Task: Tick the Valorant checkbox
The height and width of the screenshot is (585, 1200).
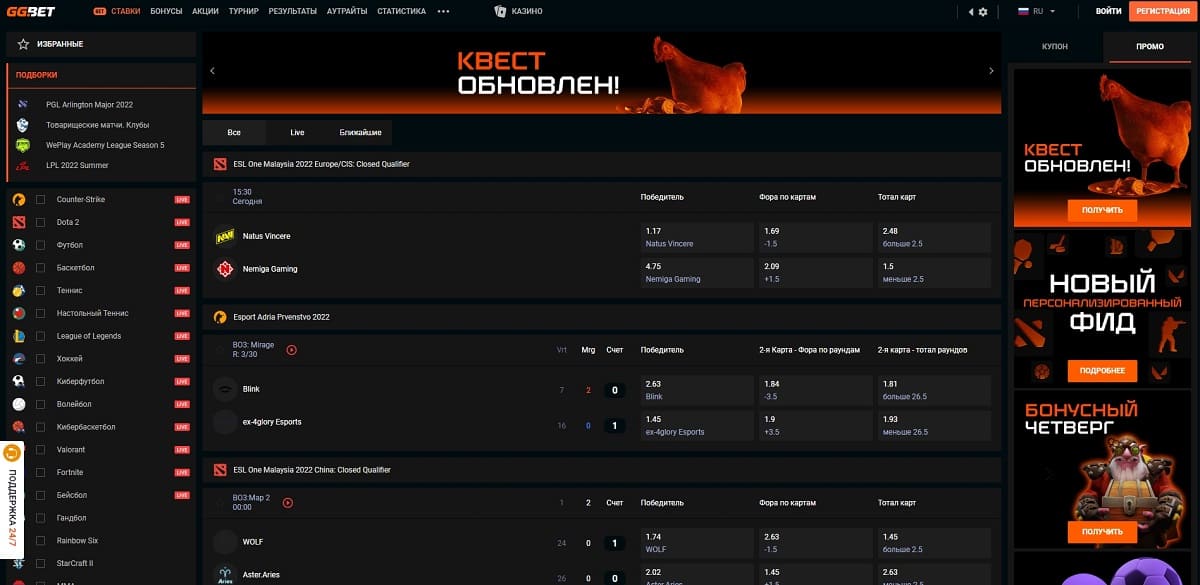Action: pos(41,450)
